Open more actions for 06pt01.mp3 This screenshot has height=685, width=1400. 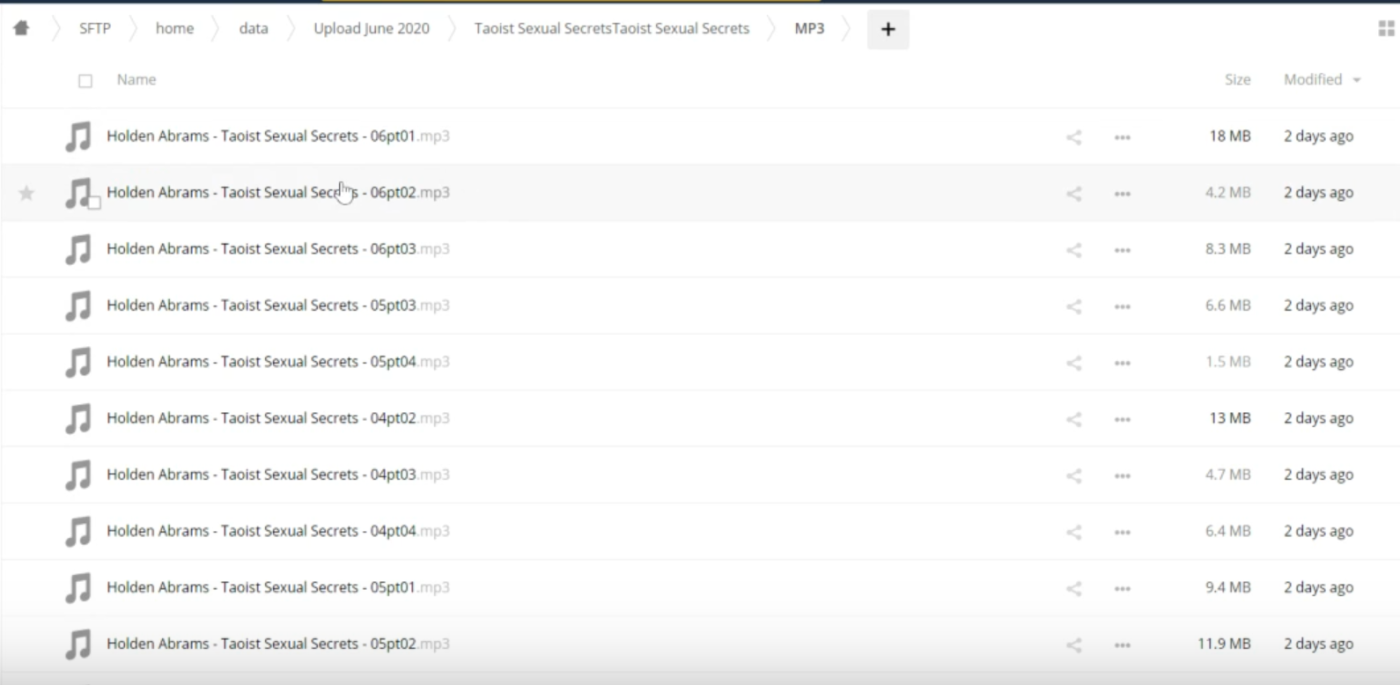click(x=1122, y=137)
